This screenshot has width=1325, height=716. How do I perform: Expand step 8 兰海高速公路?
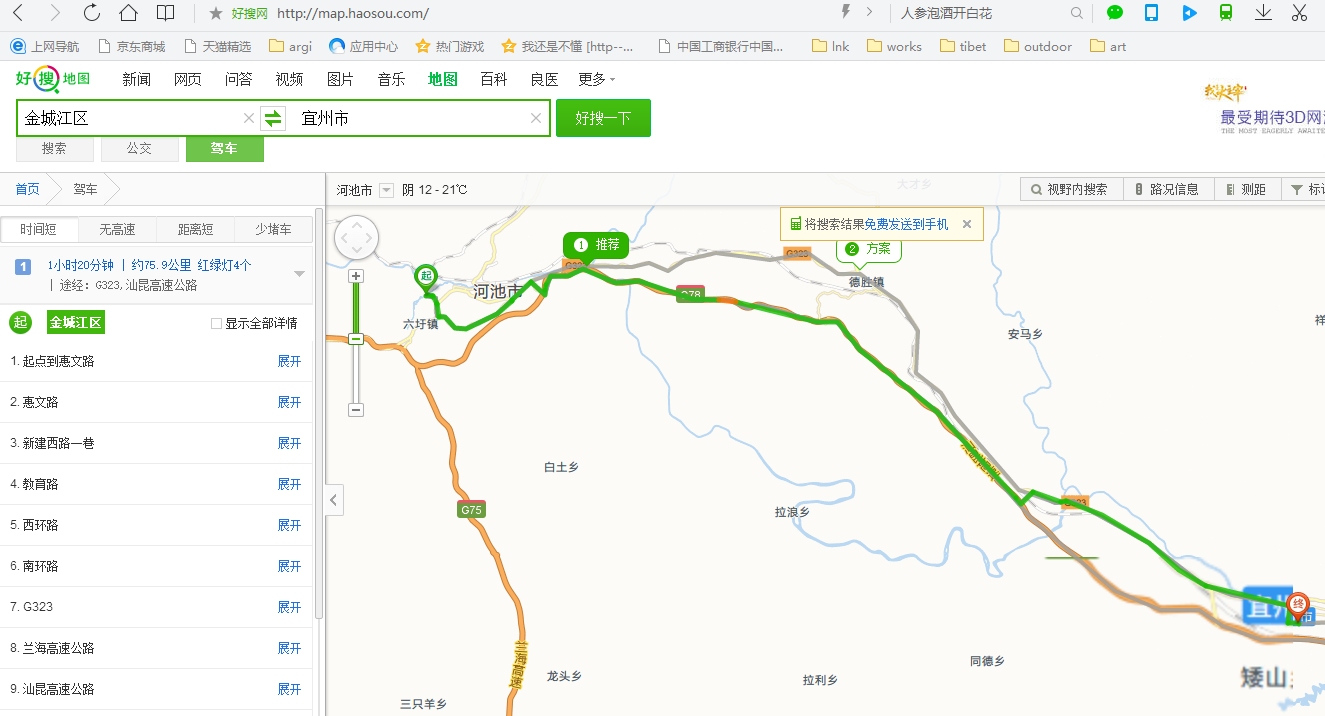(289, 648)
